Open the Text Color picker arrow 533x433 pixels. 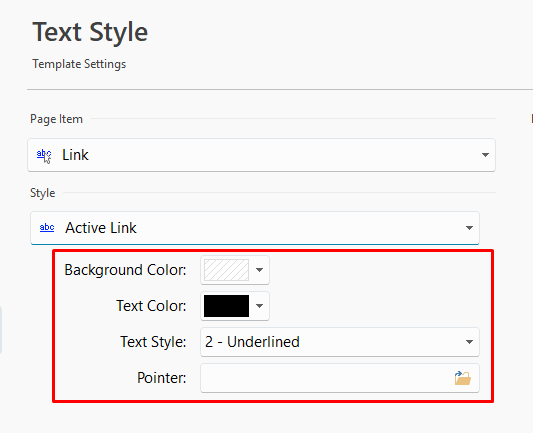click(x=259, y=306)
